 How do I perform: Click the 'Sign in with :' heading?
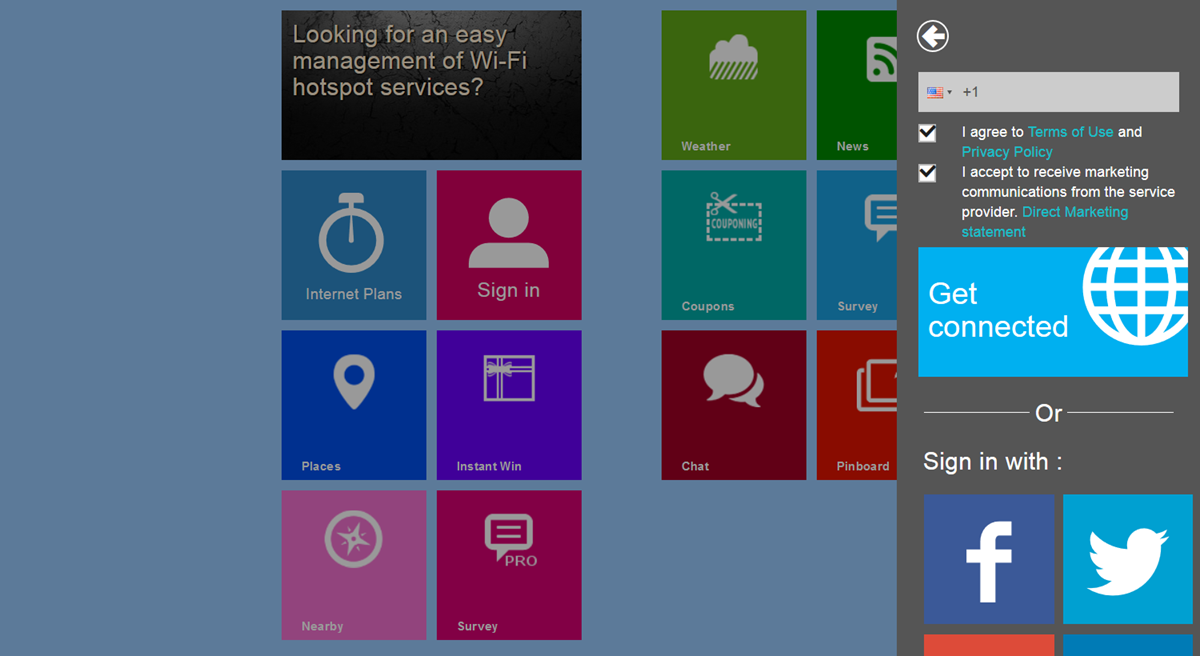tap(992, 462)
